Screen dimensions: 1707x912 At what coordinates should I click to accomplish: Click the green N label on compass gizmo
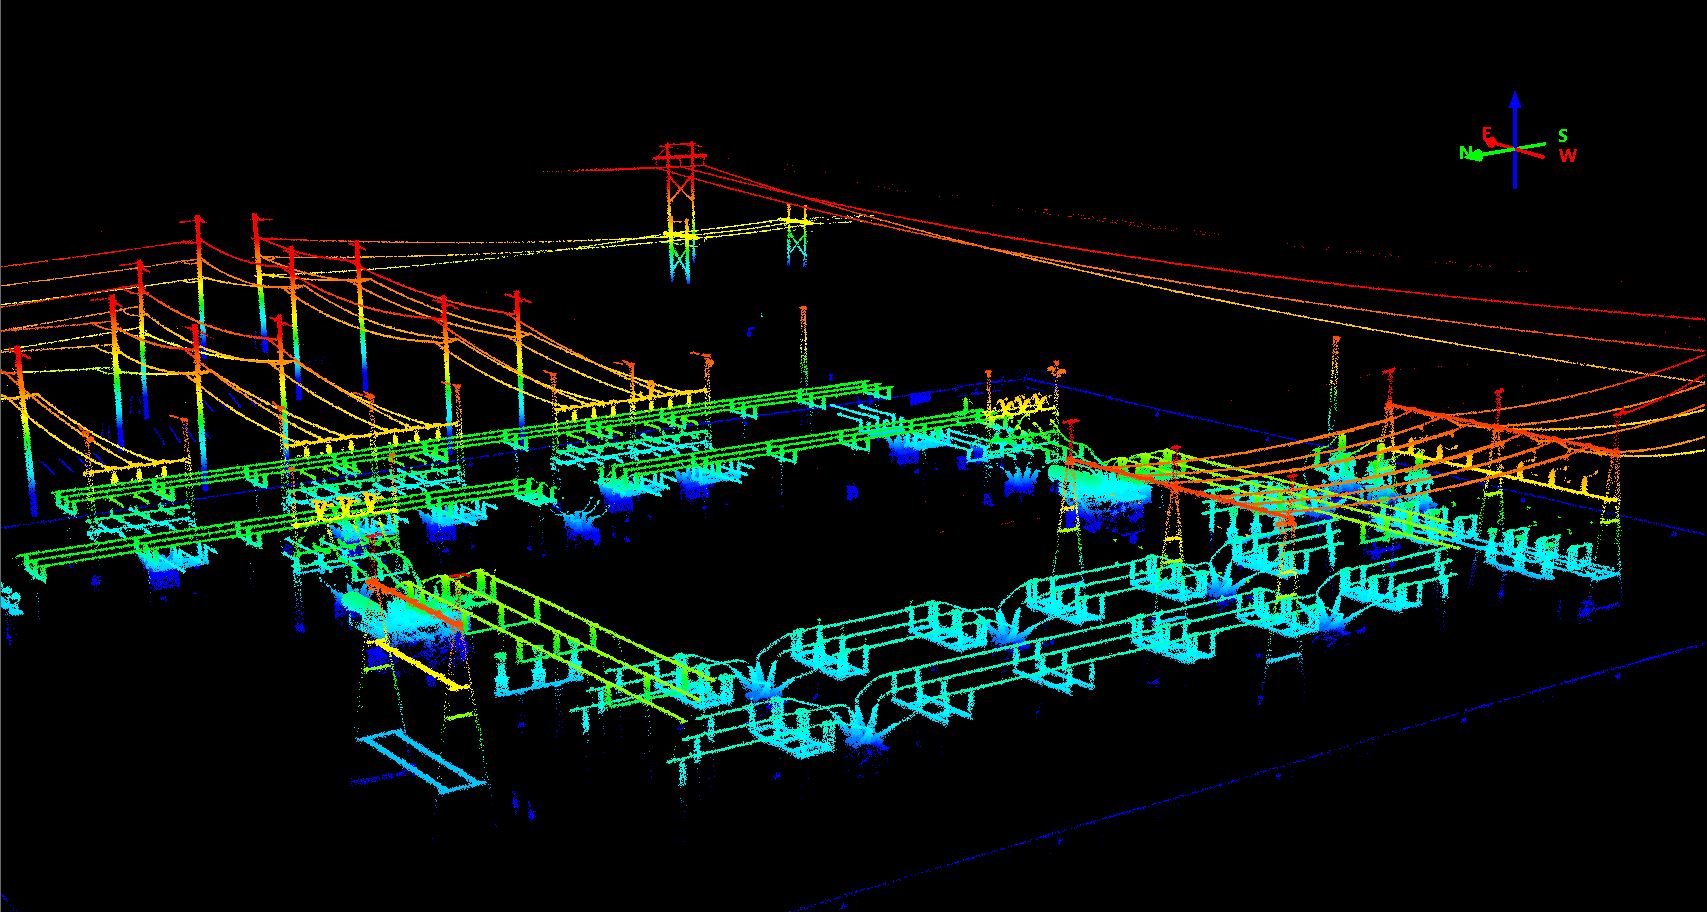click(x=1465, y=153)
